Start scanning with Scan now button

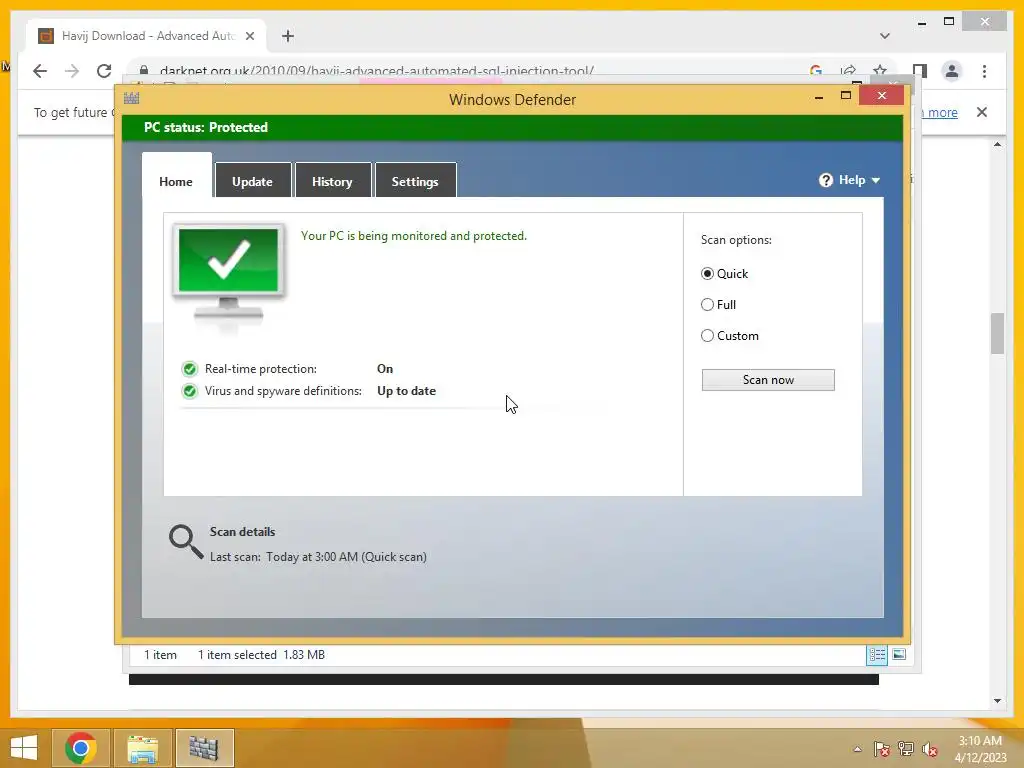click(768, 380)
